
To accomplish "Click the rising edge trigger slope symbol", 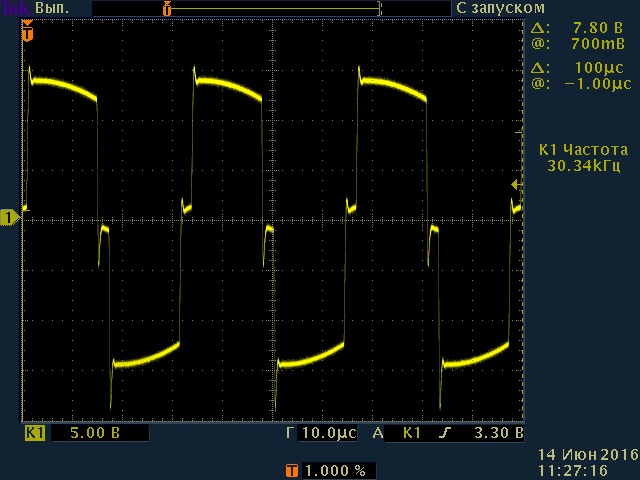I will tap(441, 434).
